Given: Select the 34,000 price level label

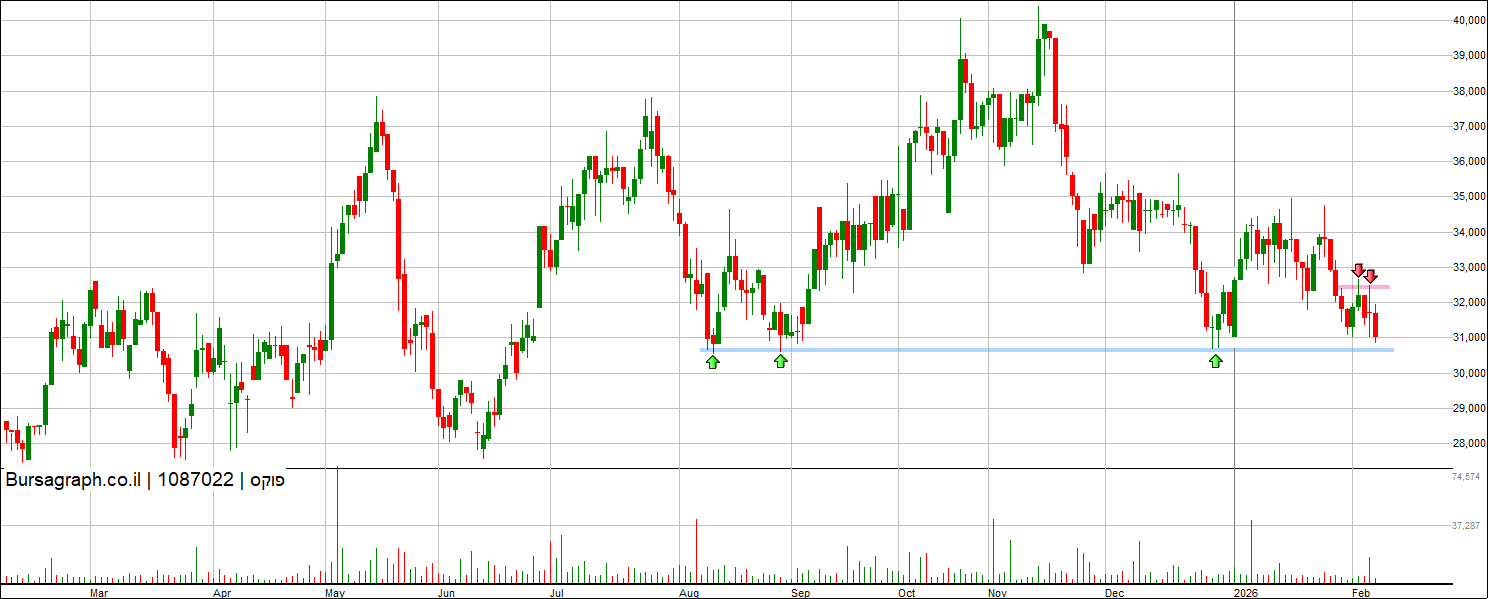Looking at the screenshot, I should click(1468, 233).
